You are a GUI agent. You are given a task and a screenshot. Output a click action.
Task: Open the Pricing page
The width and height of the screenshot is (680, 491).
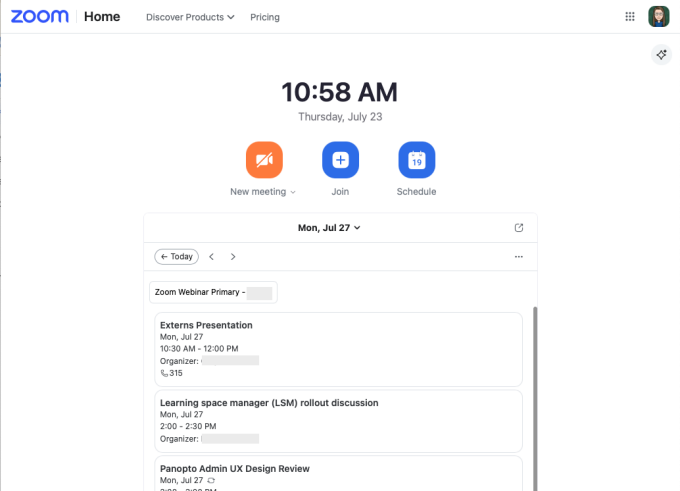(265, 17)
